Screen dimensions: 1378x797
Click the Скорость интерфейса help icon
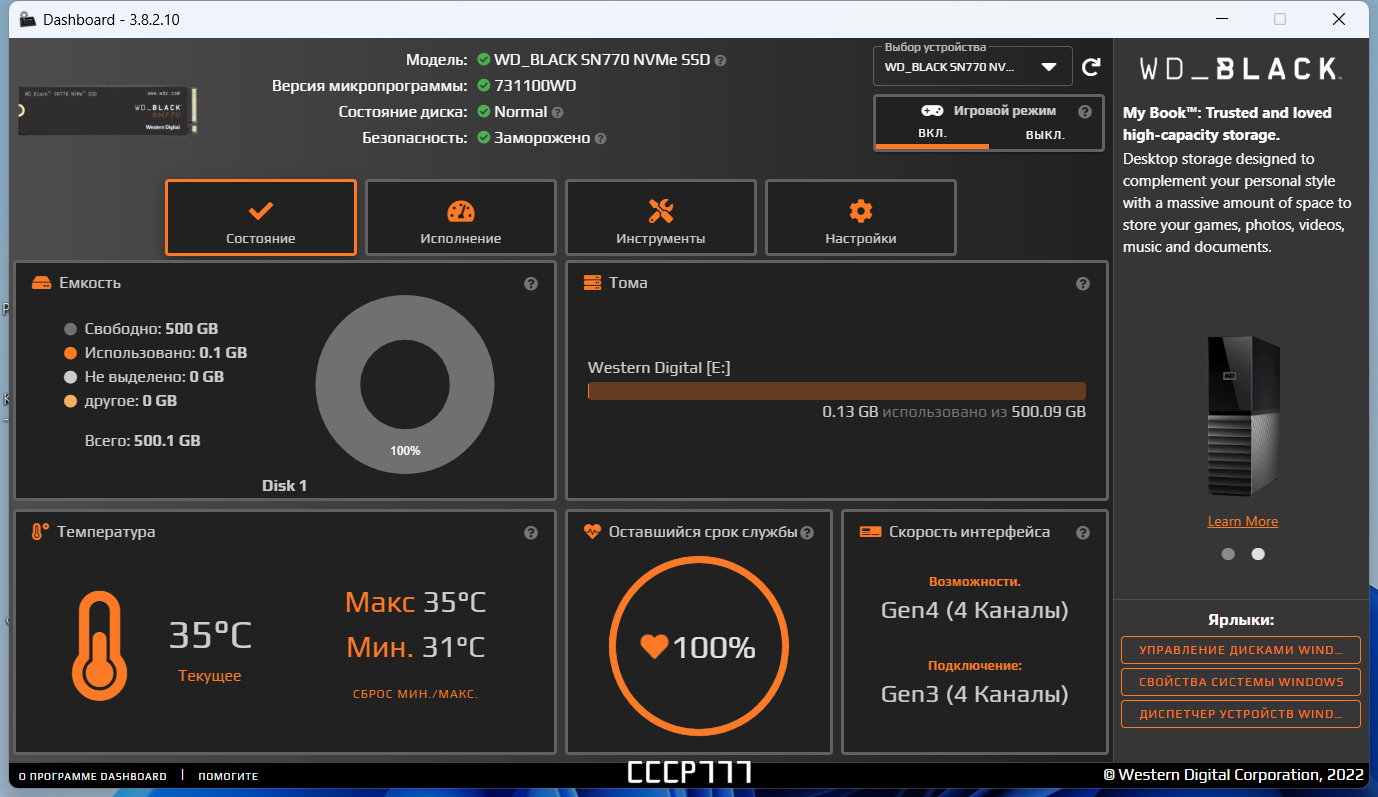(x=1083, y=532)
